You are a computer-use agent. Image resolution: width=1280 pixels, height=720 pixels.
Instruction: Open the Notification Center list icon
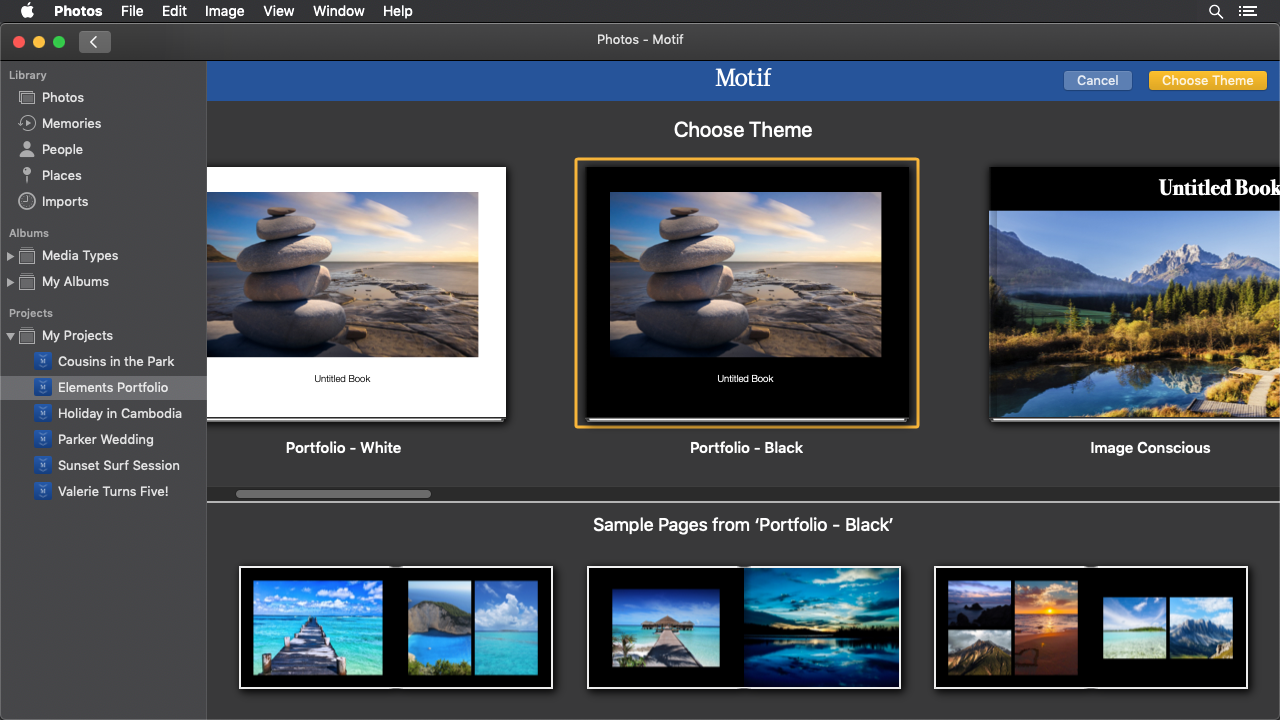[1247, 11]
